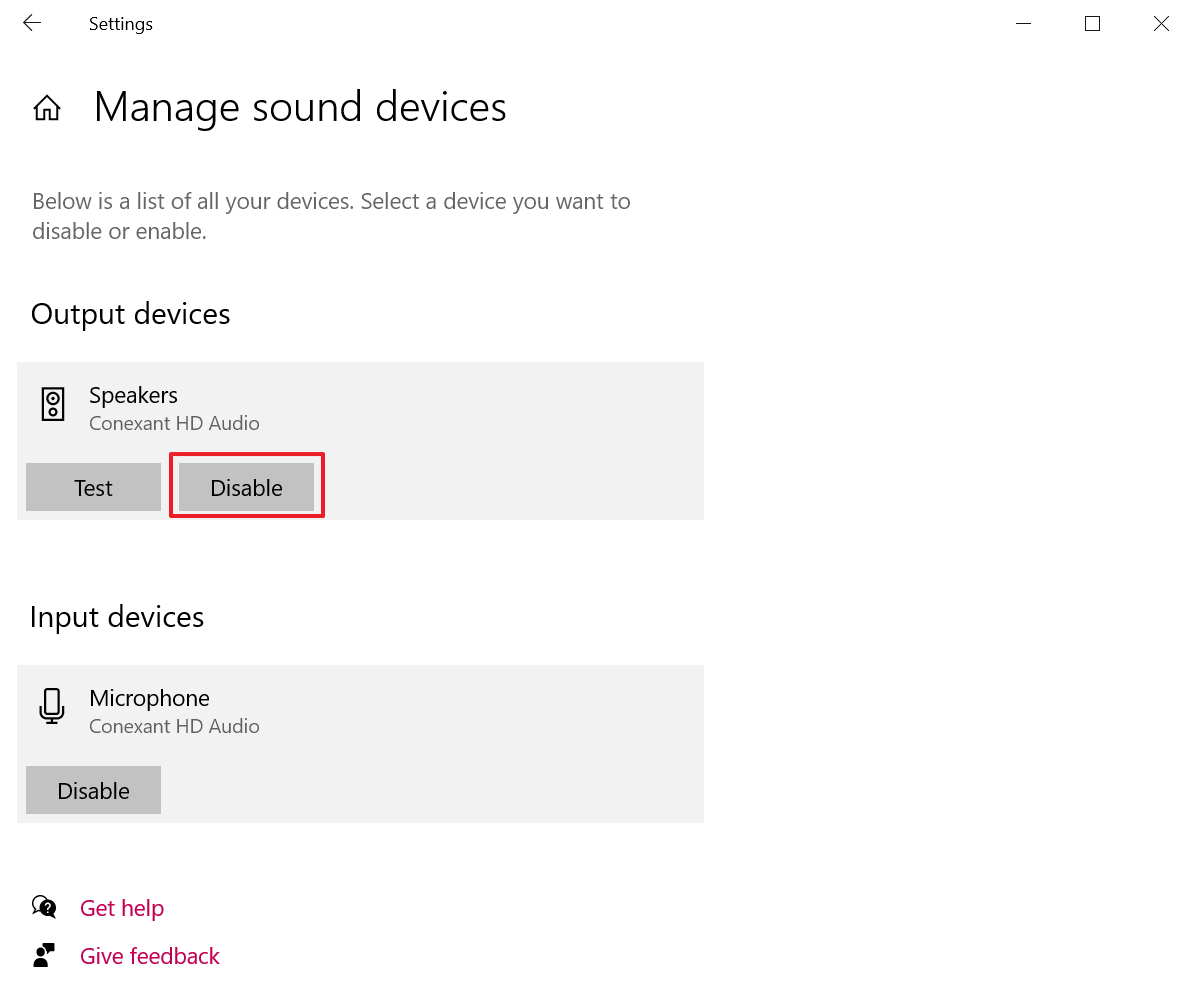This screenshot has width=1192, height=996.
Task: Select the Microphone device icon
Action: tap(52, 706)
